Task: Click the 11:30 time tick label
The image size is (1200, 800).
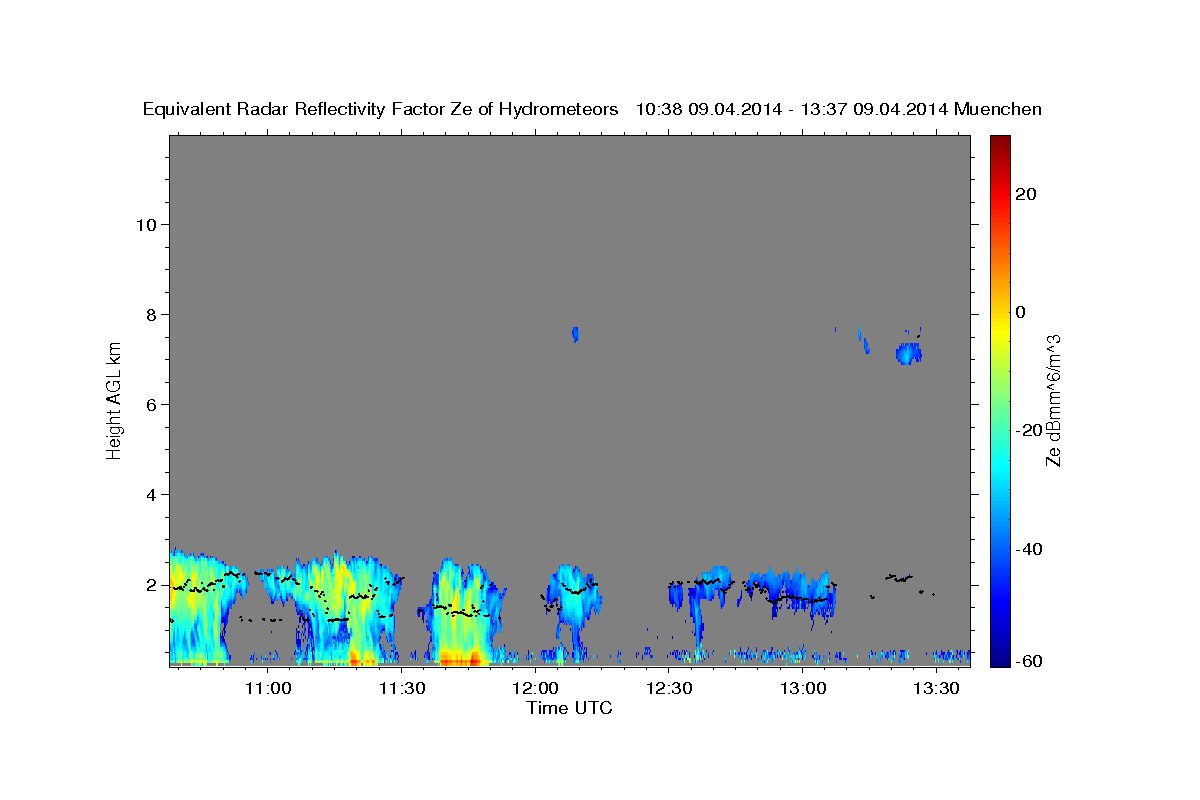Action: [402, 688]
